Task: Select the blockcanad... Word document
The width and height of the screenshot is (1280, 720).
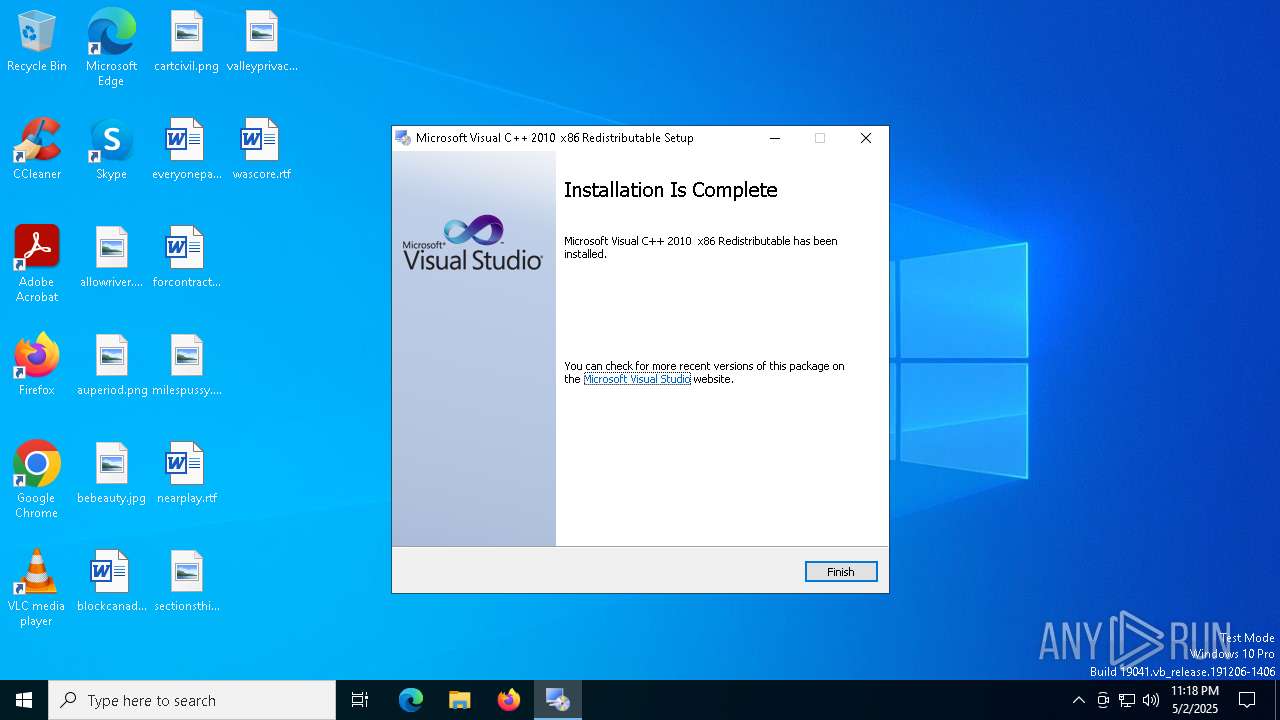Action: pyautogui.click(x=111, y=582)
